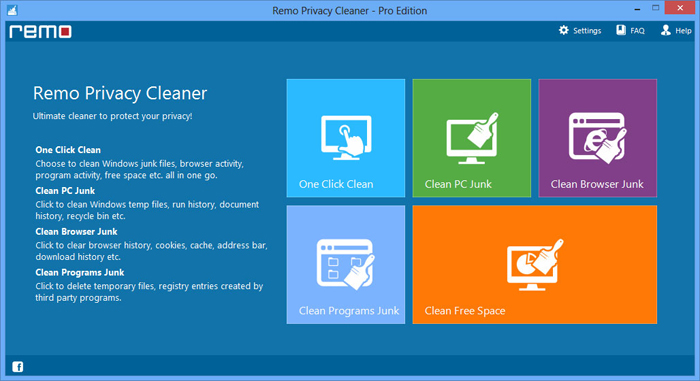Click the monitor-with-hand icon on the blue tile
This screenshot has height=381, width=700.
346,137
